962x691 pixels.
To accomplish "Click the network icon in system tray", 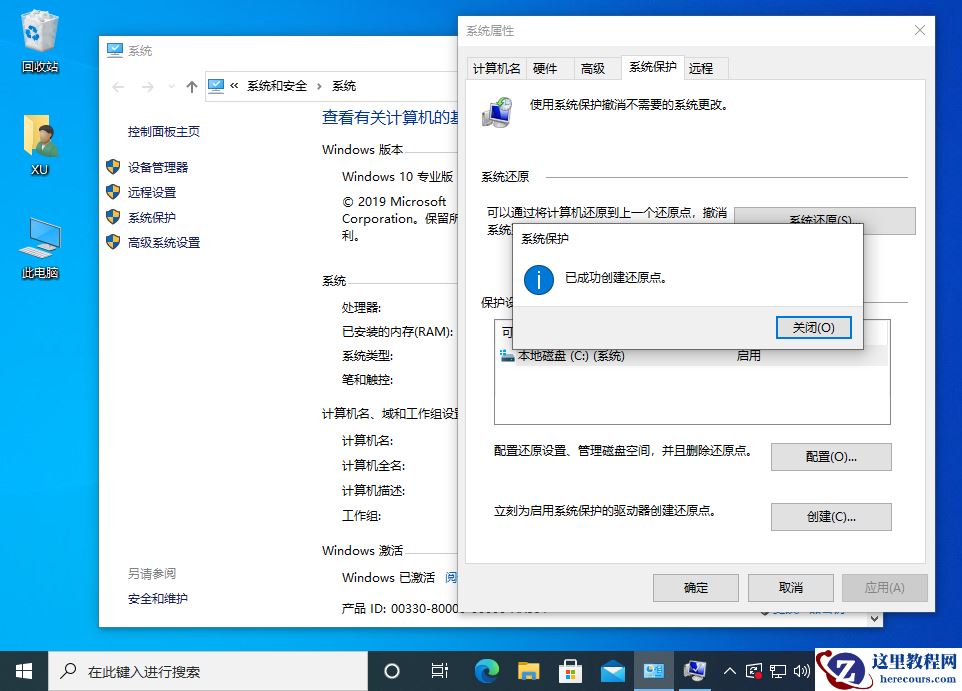I will [x=779, y=671].
